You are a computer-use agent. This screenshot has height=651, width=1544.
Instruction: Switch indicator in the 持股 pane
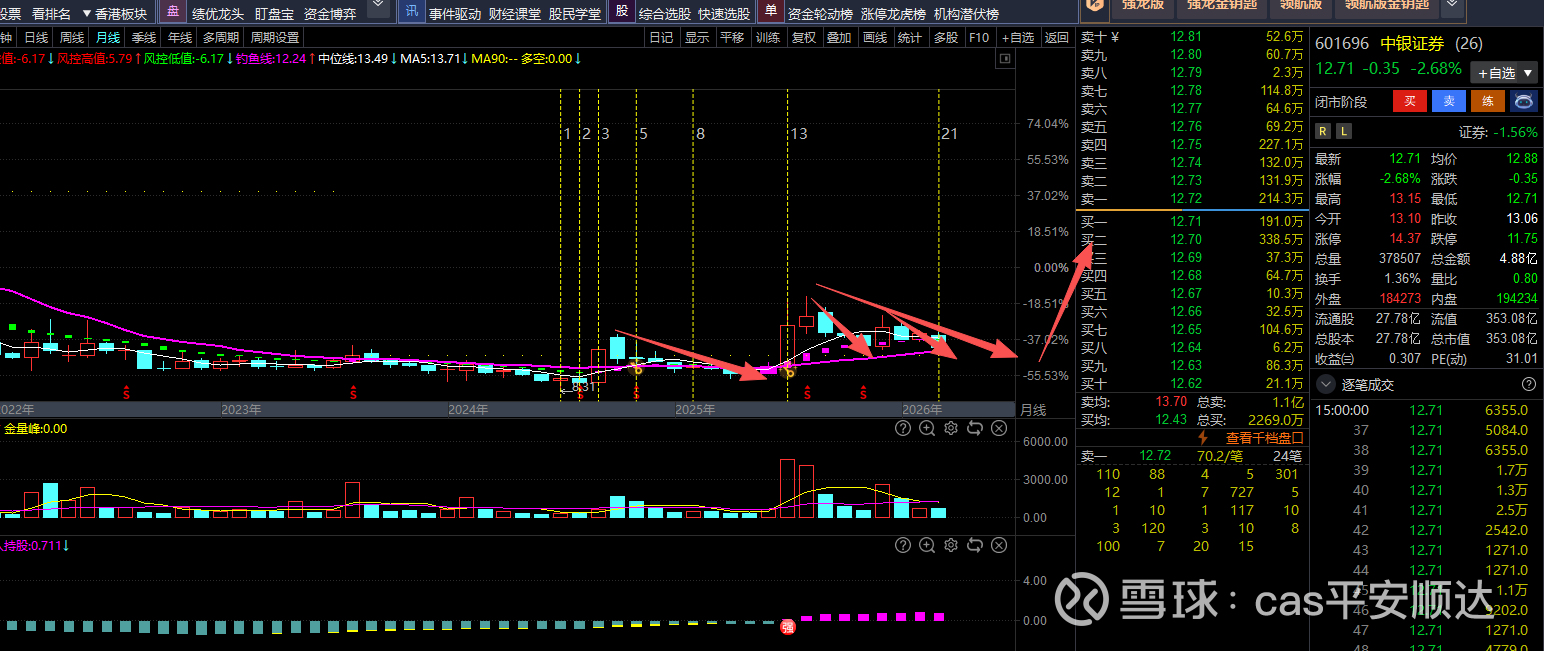pyautogui.click(x=975, y=545)
